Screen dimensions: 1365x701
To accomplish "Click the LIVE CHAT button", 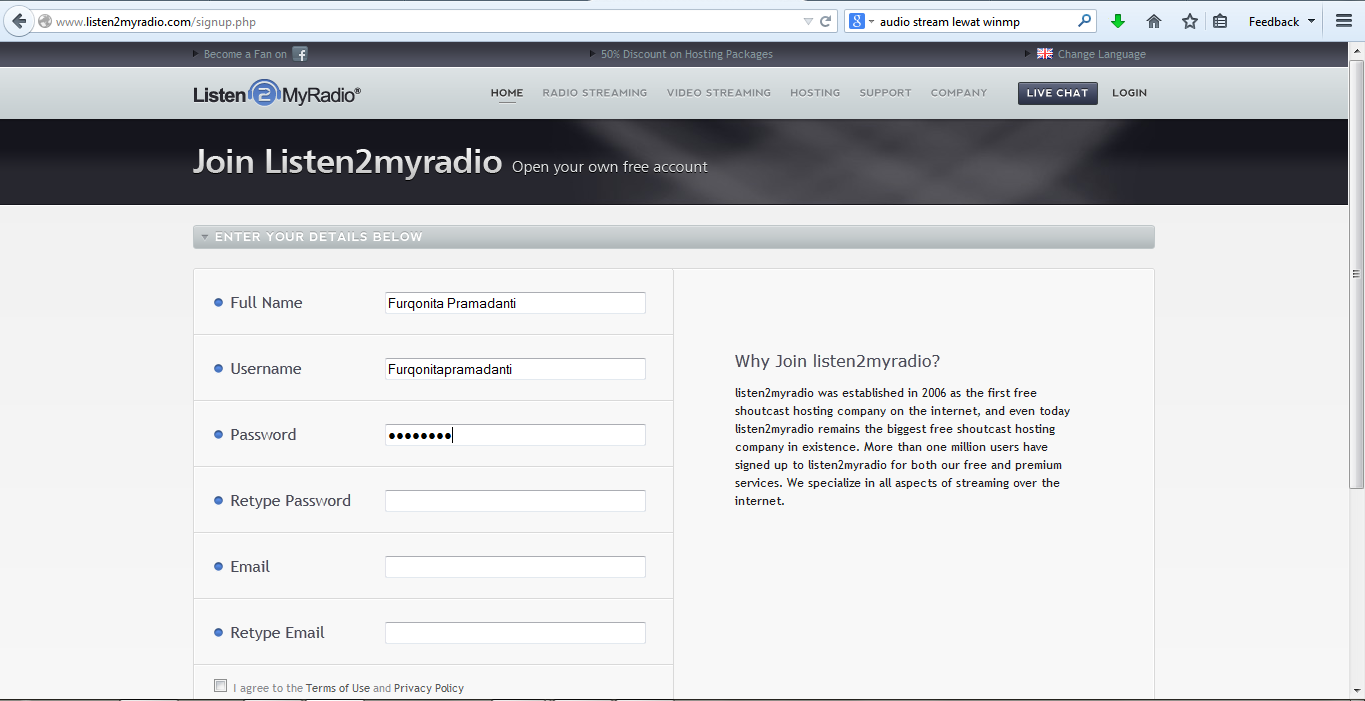I will [1058, 93].
